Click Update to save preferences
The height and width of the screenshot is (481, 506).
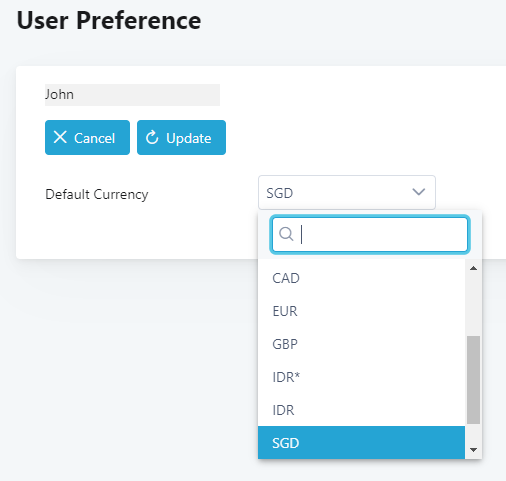(x=181, y=137)
